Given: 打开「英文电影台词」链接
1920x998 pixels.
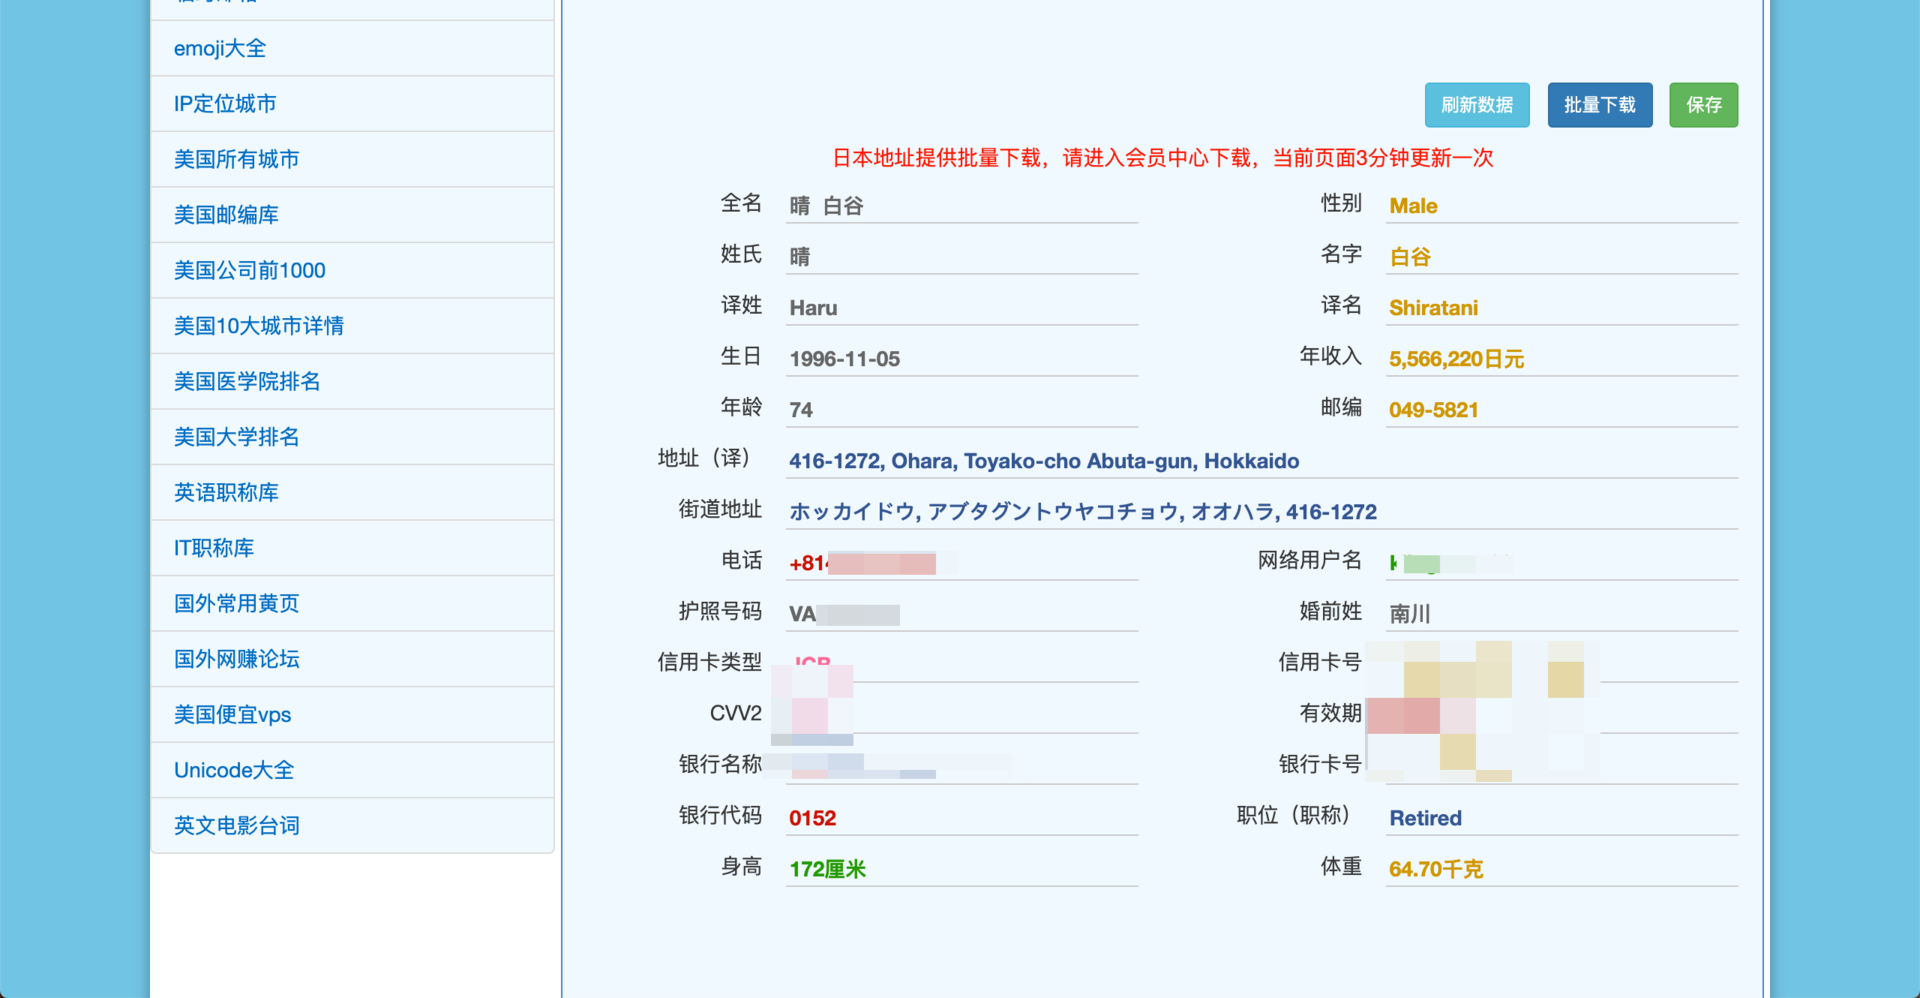Looking at the screenshot, I should point(236,825).
